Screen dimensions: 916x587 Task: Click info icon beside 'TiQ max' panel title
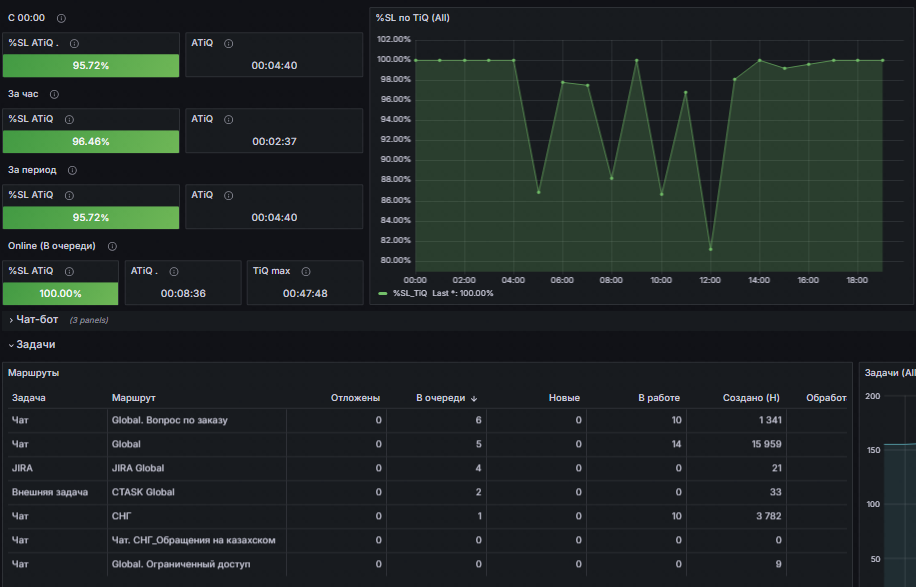[306, 271]
